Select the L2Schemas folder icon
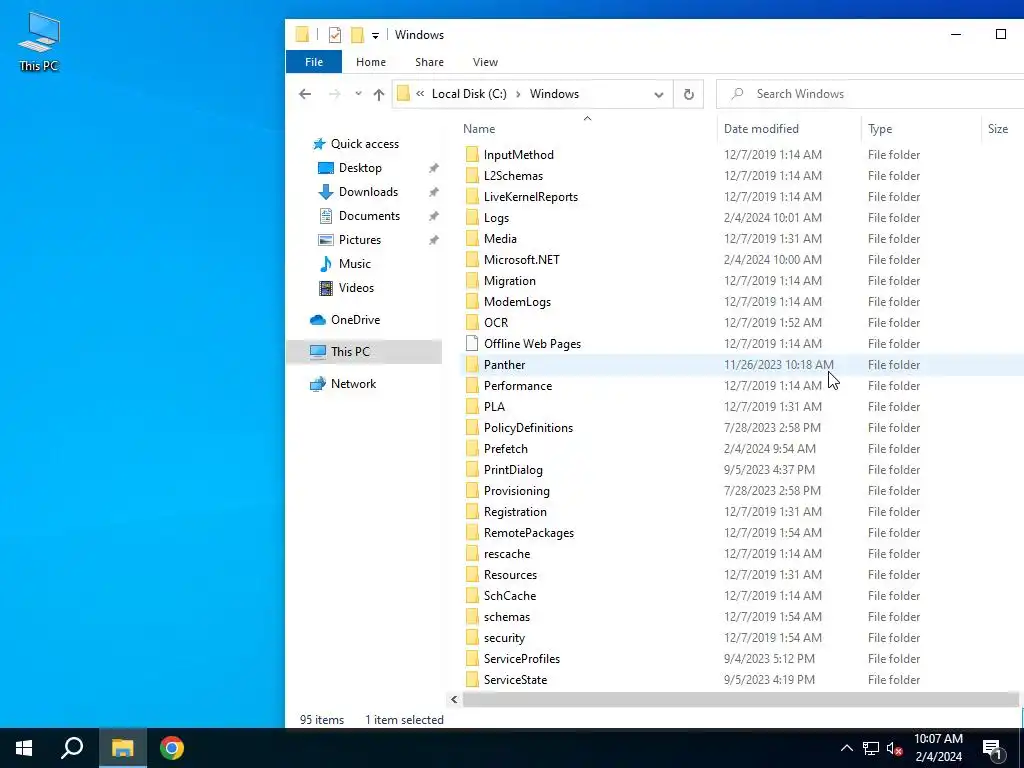1024x768 pixels. 472,176
